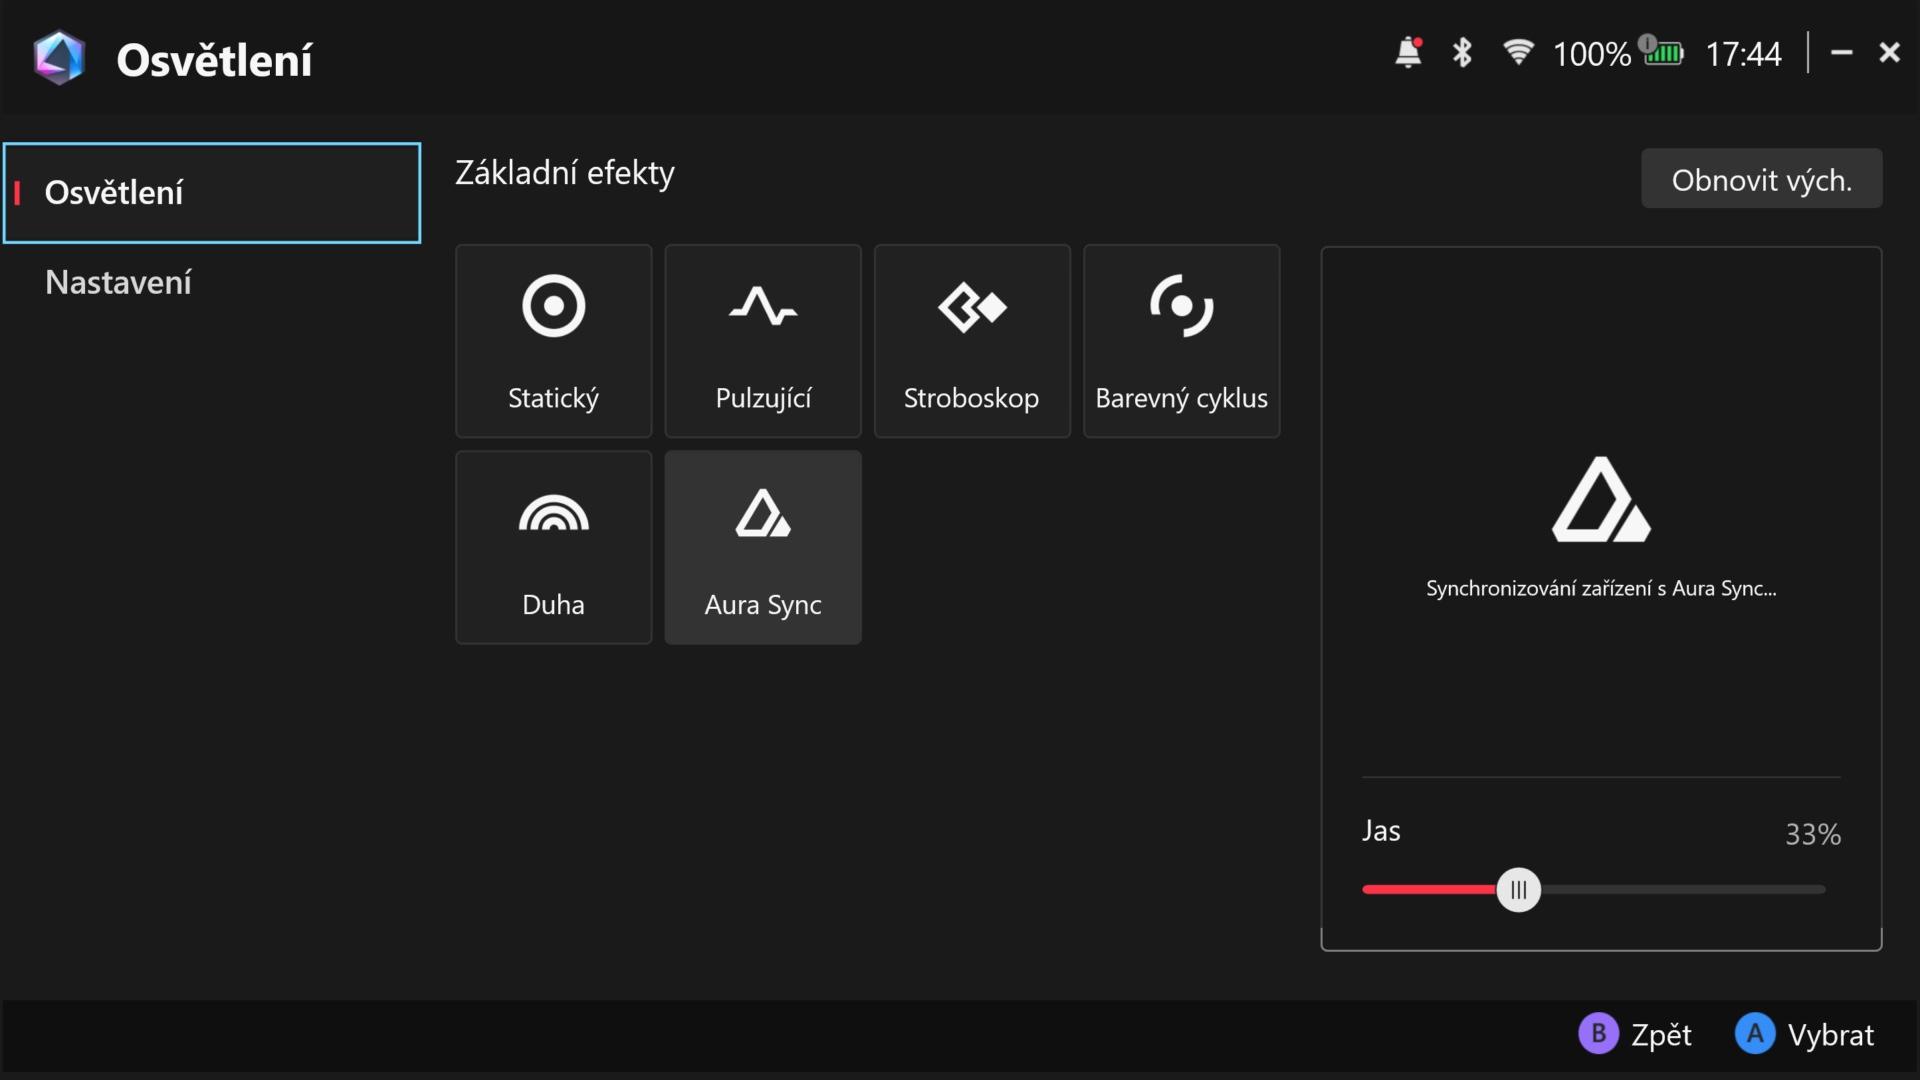This screenshot has height=1080, width=1920.
Task: Click the Jas brightness slider handle
Action: (x=1518, y=890)
